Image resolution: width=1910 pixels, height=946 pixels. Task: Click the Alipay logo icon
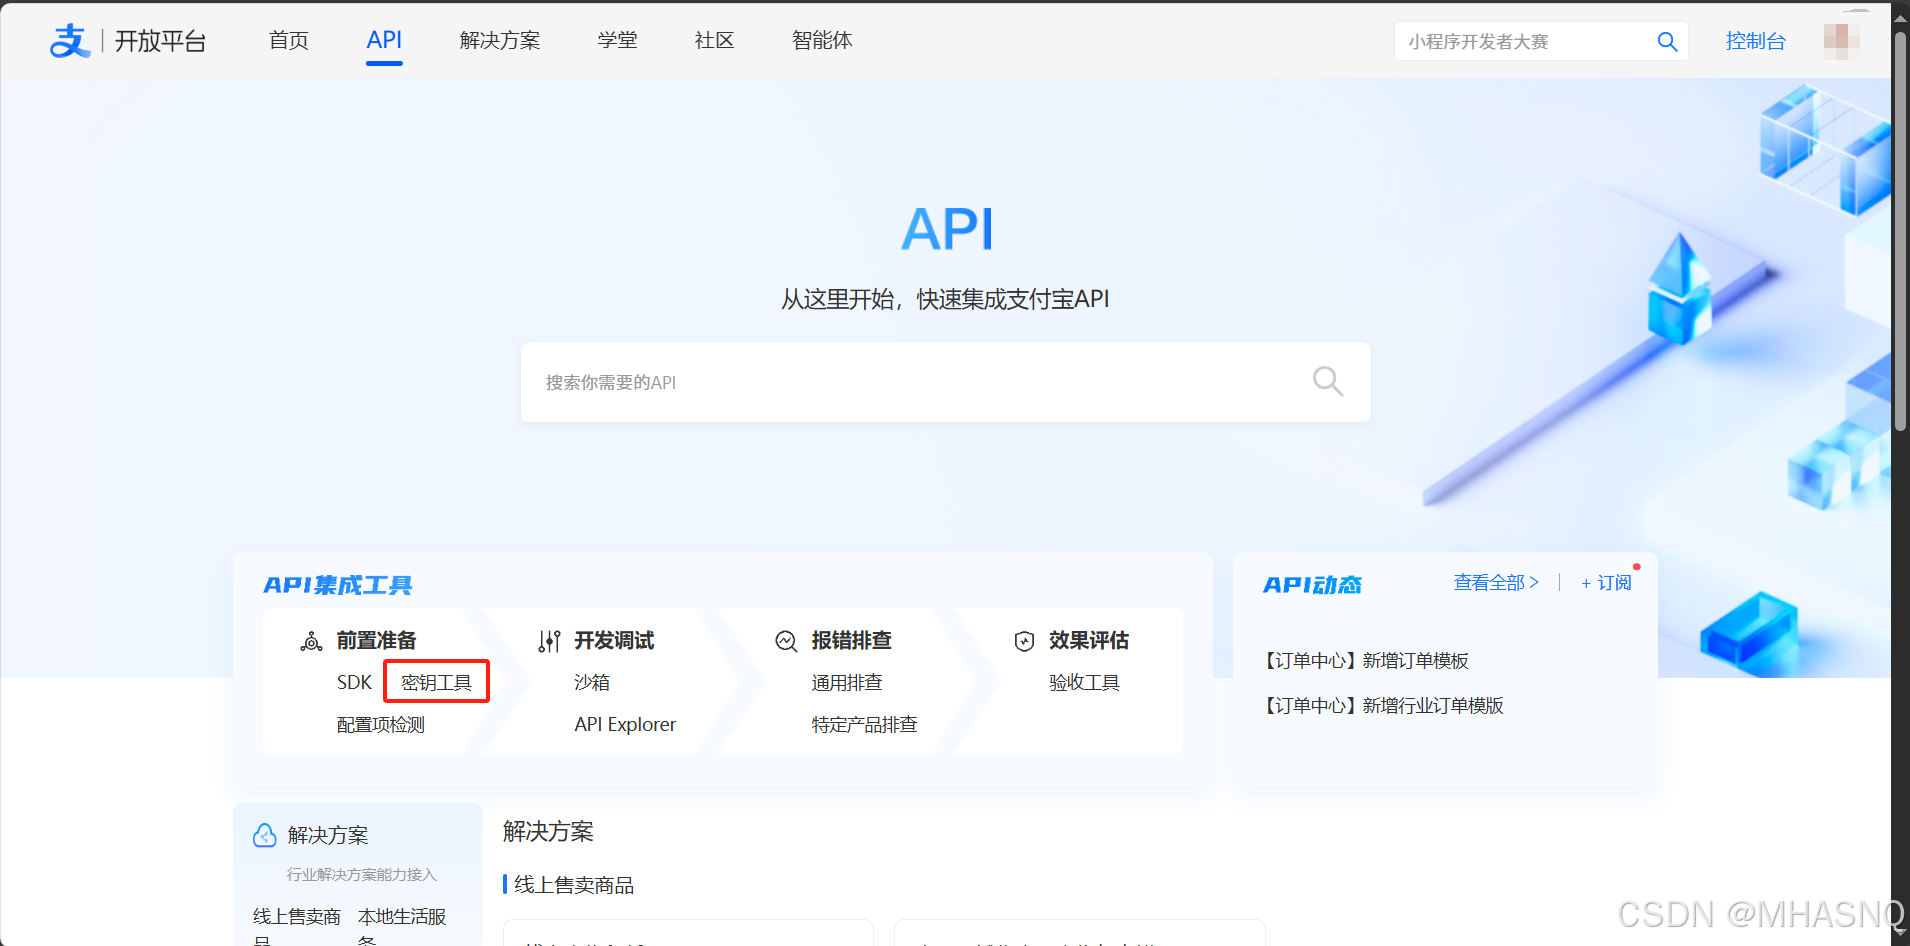click(x=70, y=41)
